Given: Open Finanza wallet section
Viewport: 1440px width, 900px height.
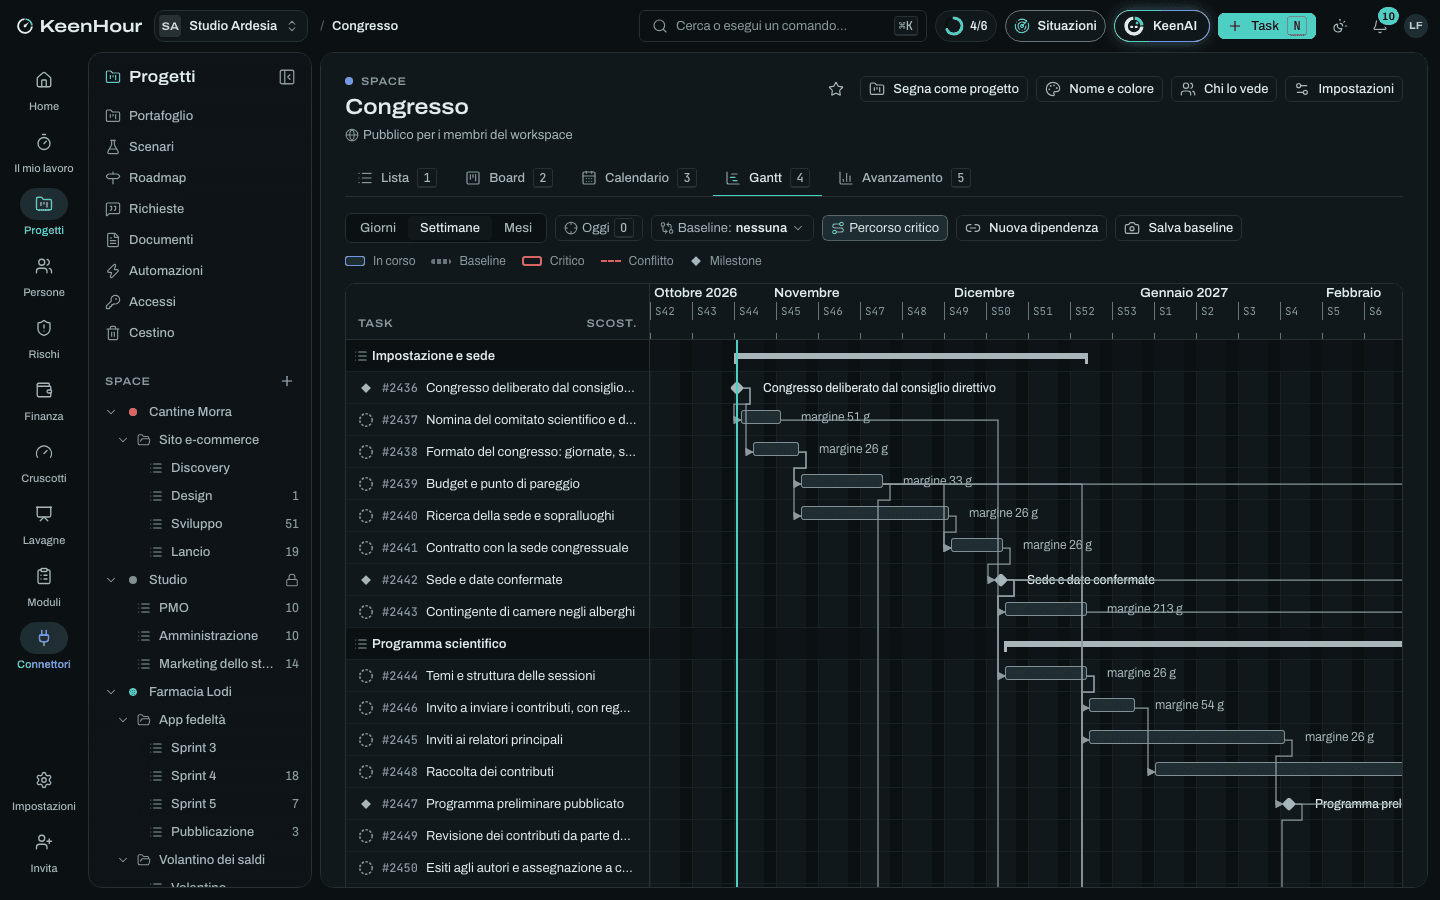Looking at the screenshot, I should pos(44,400).
